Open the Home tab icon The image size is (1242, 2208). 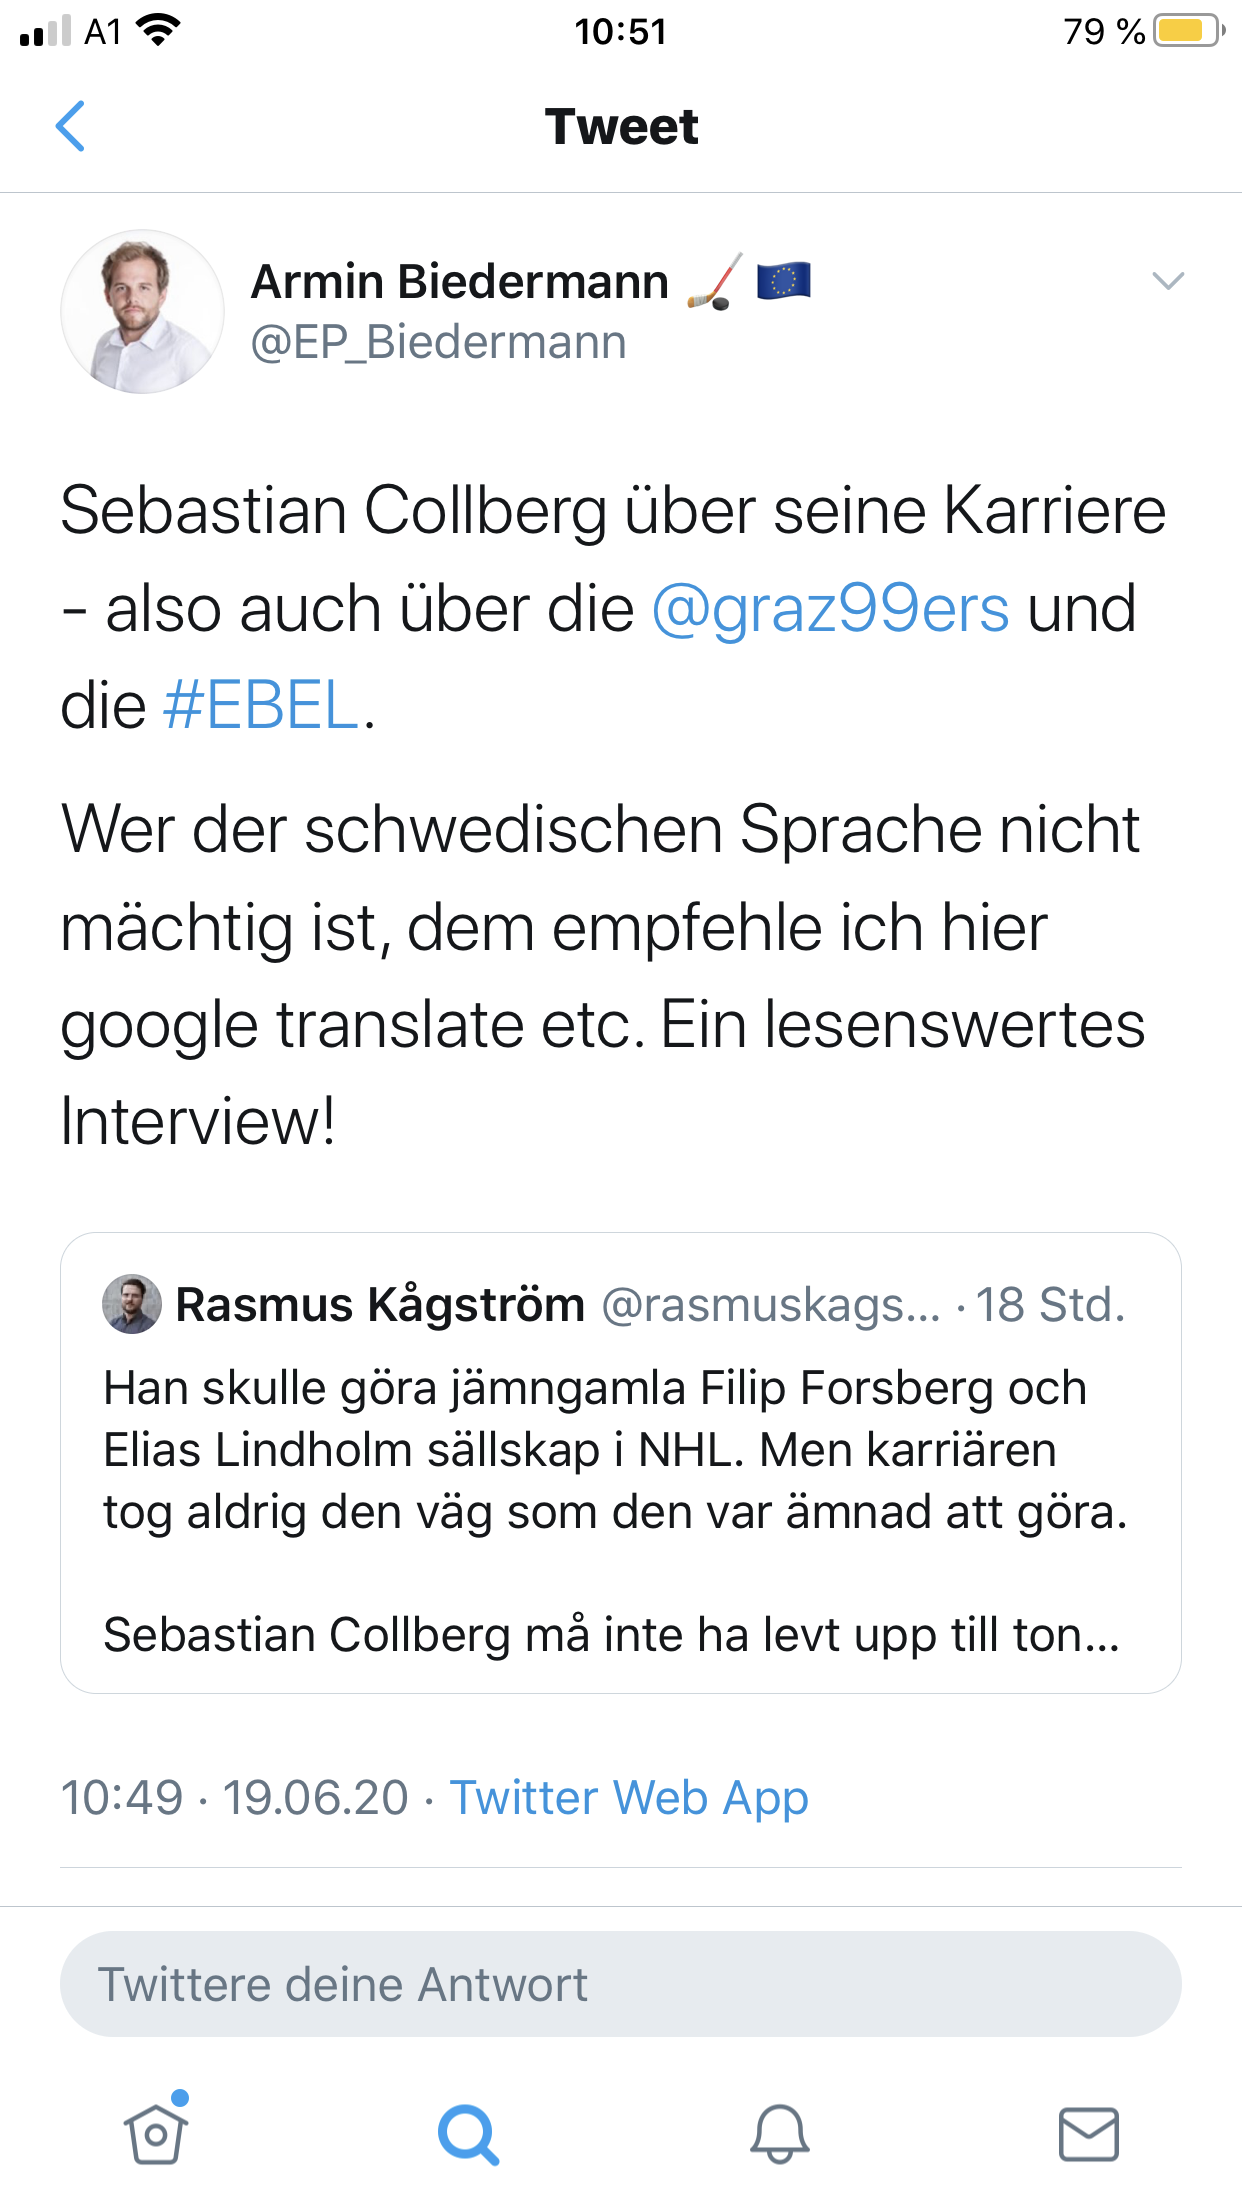coord(156,2133)
